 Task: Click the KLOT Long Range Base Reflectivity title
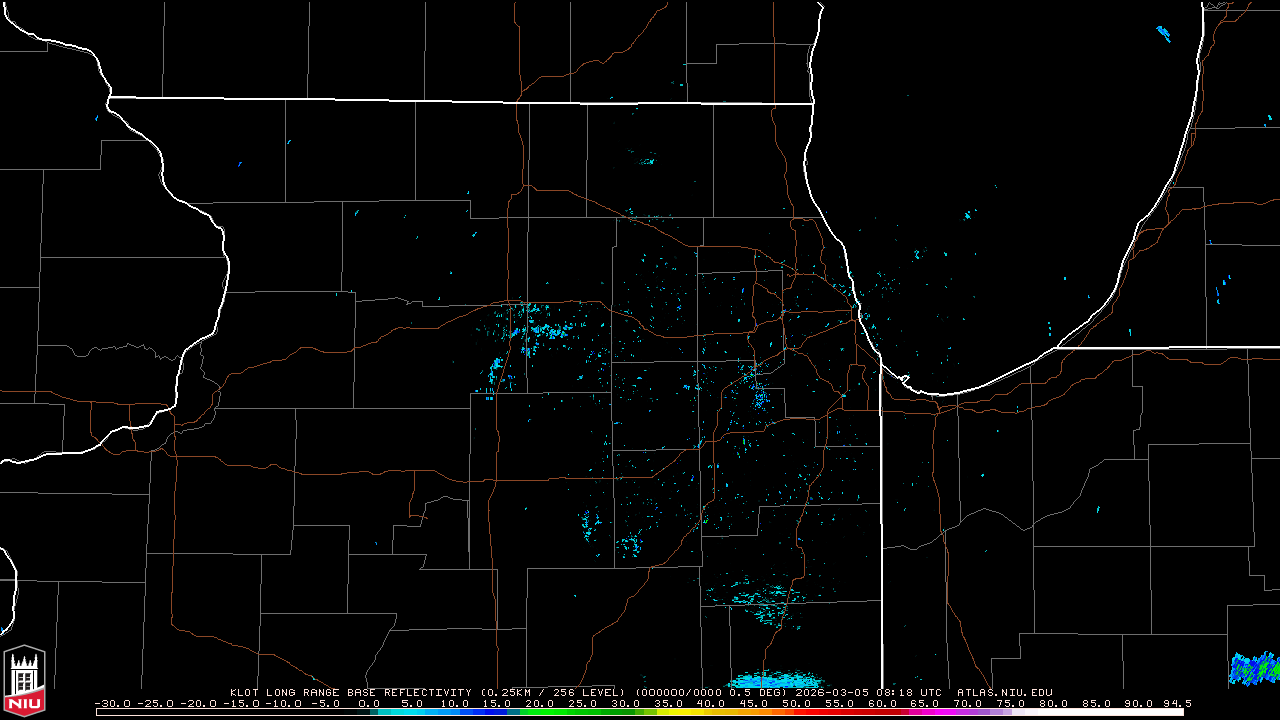[350, 692]
